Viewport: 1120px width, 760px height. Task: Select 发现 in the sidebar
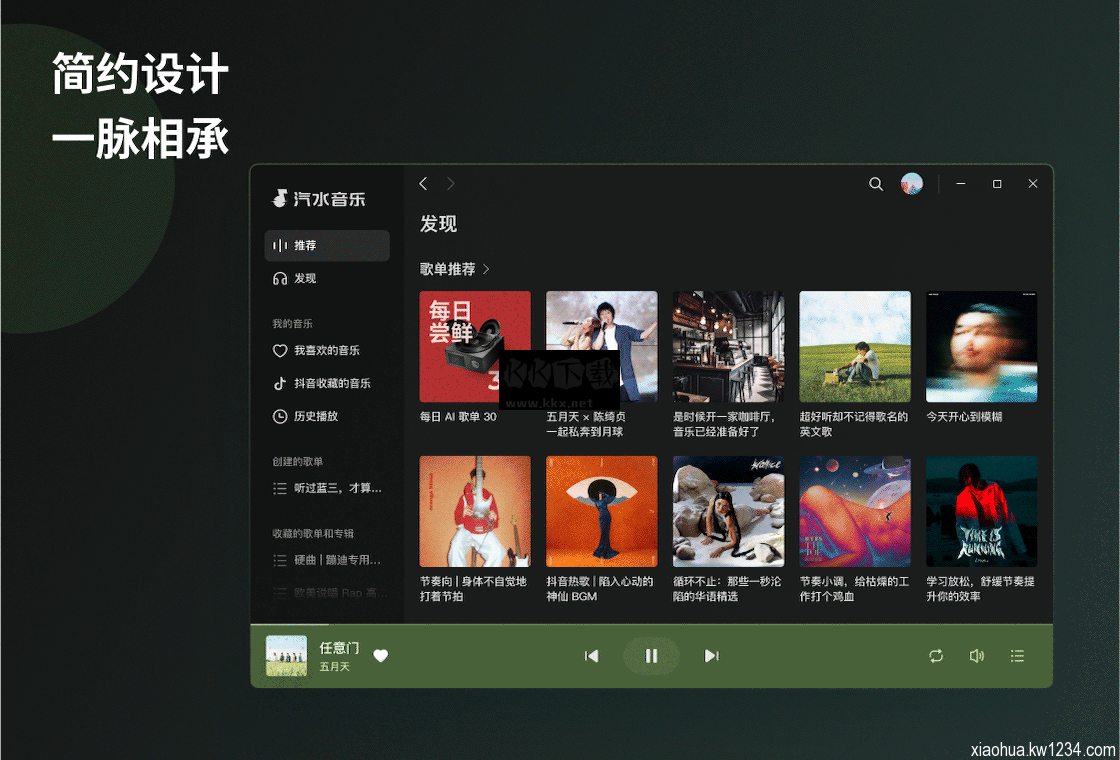pos(327,279)
